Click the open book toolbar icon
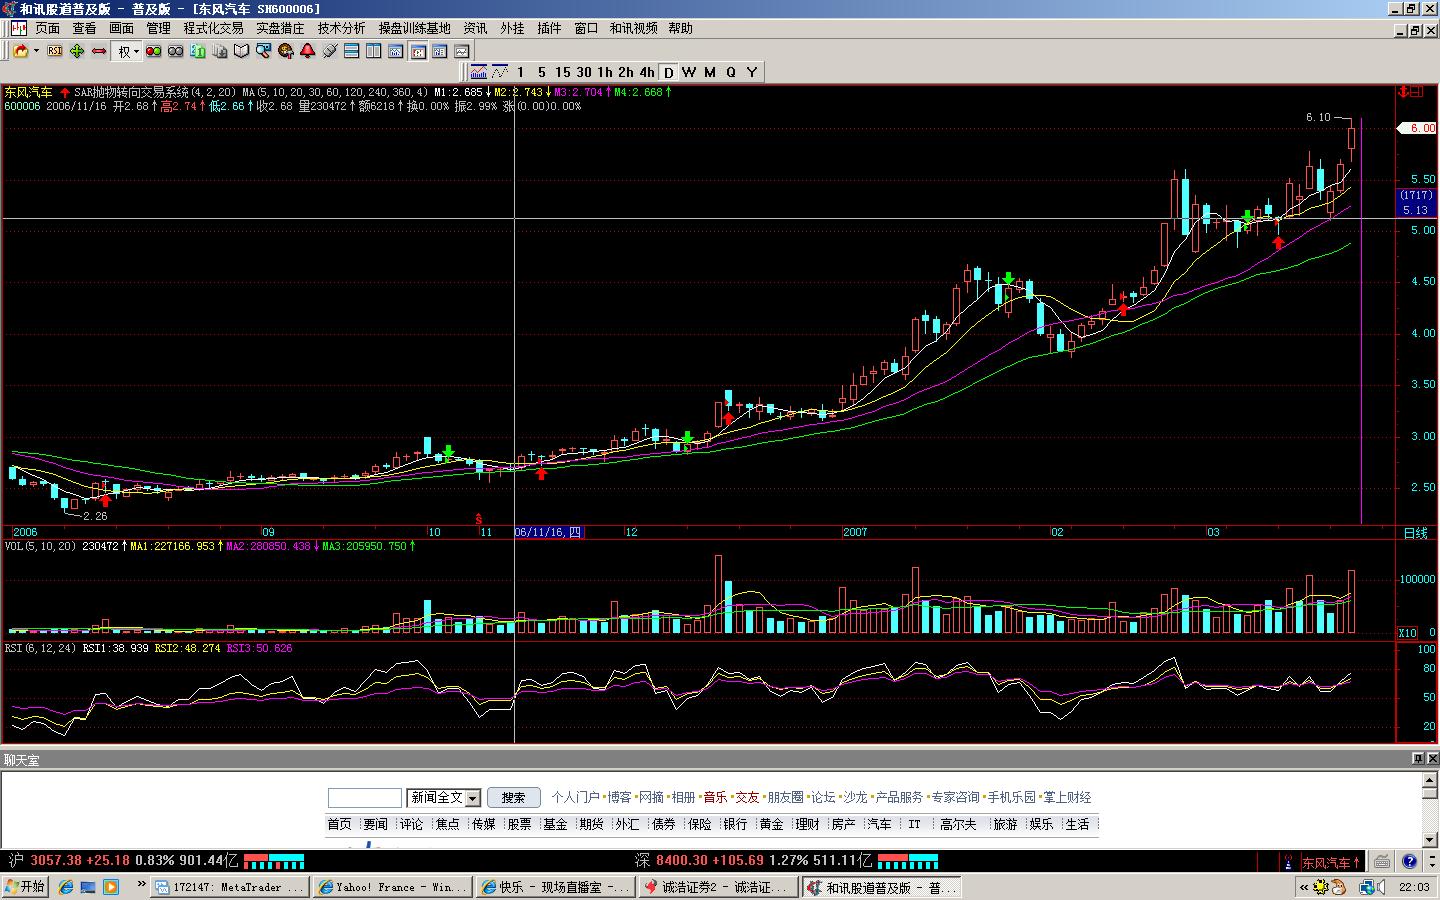 click(x=241, y=51)
